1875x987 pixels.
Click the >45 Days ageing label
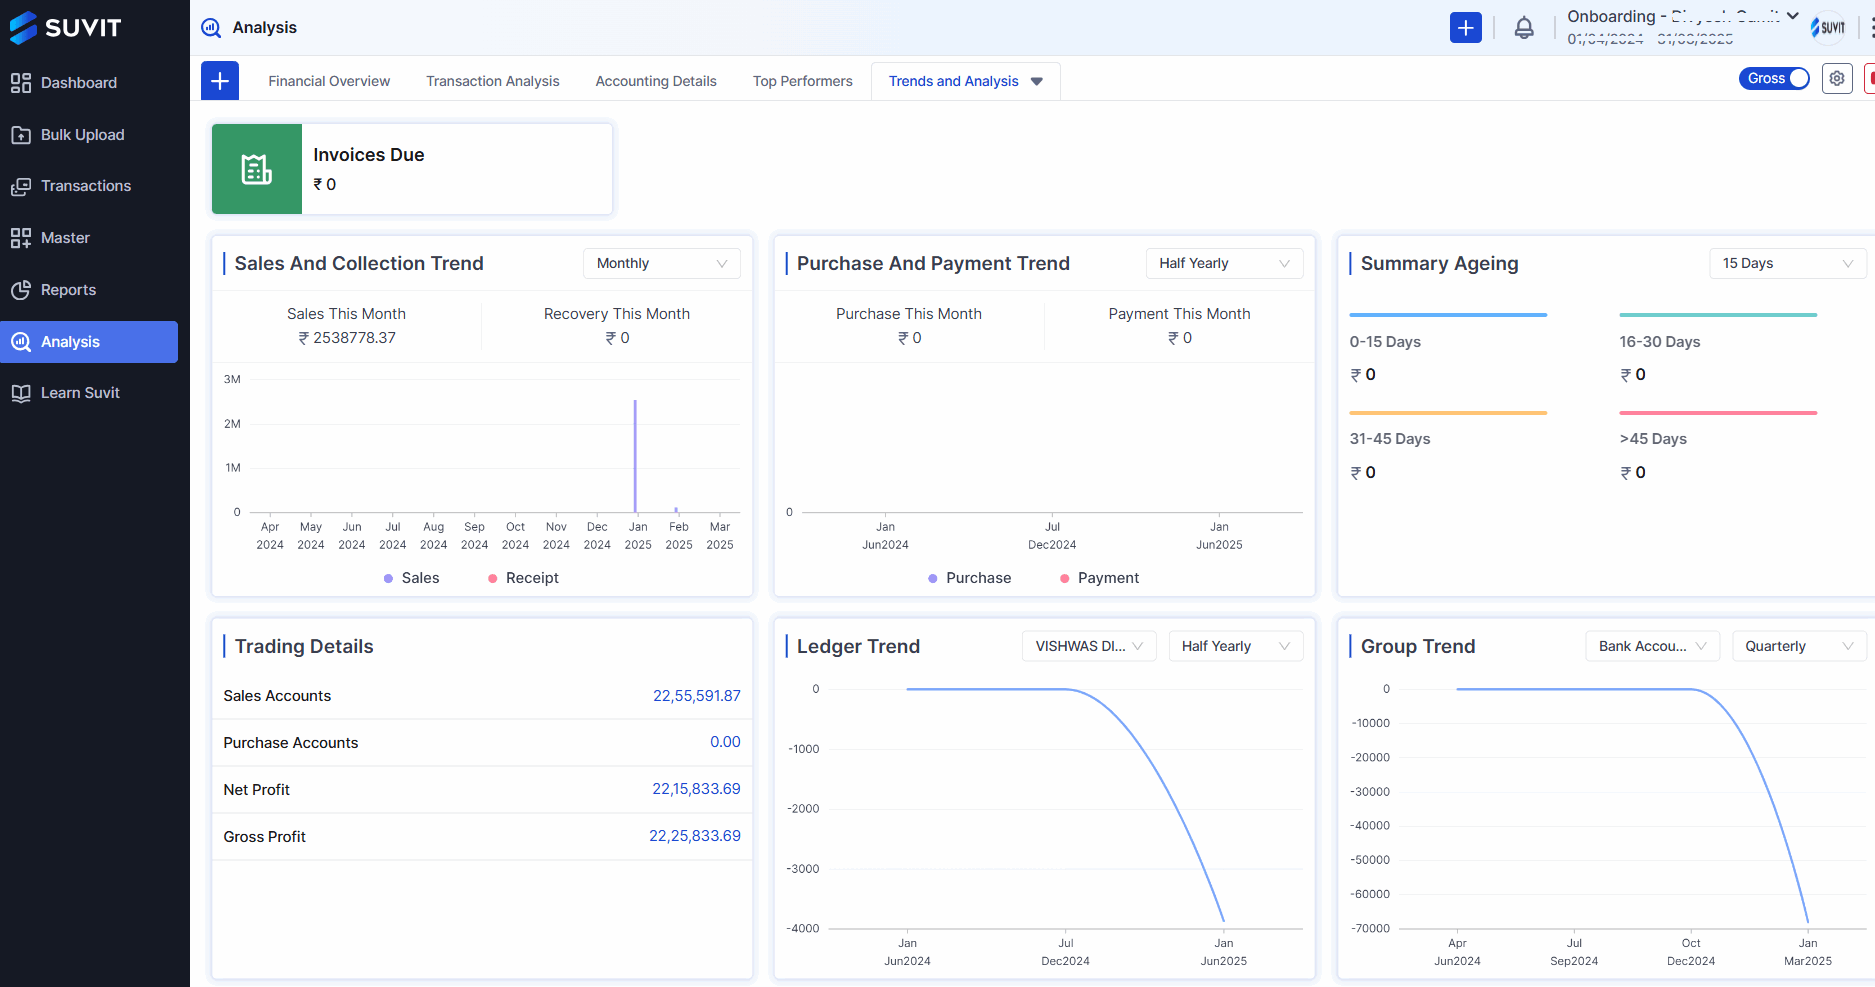(x=1653, y=439)
